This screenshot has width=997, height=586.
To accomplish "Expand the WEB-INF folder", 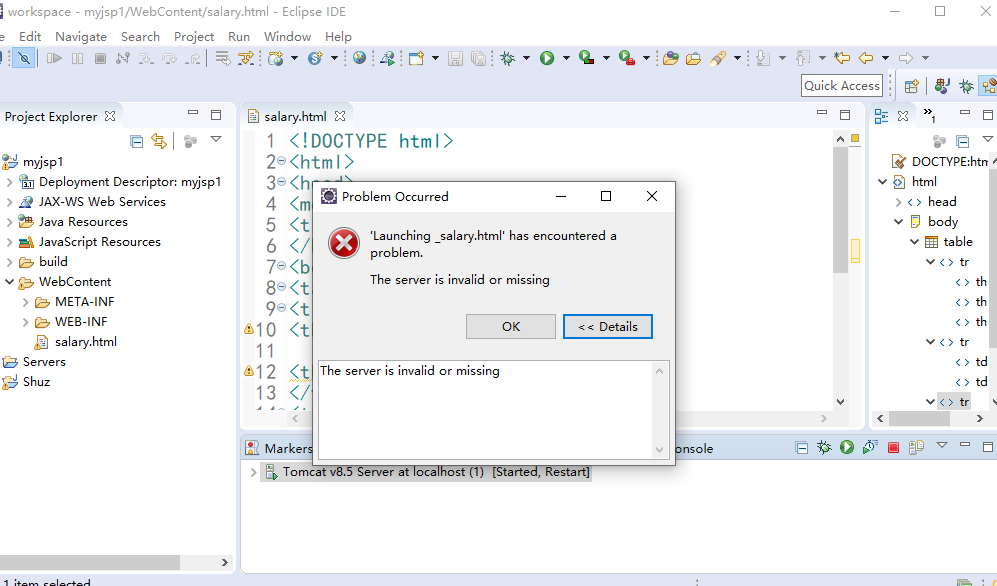I will 25,322.
